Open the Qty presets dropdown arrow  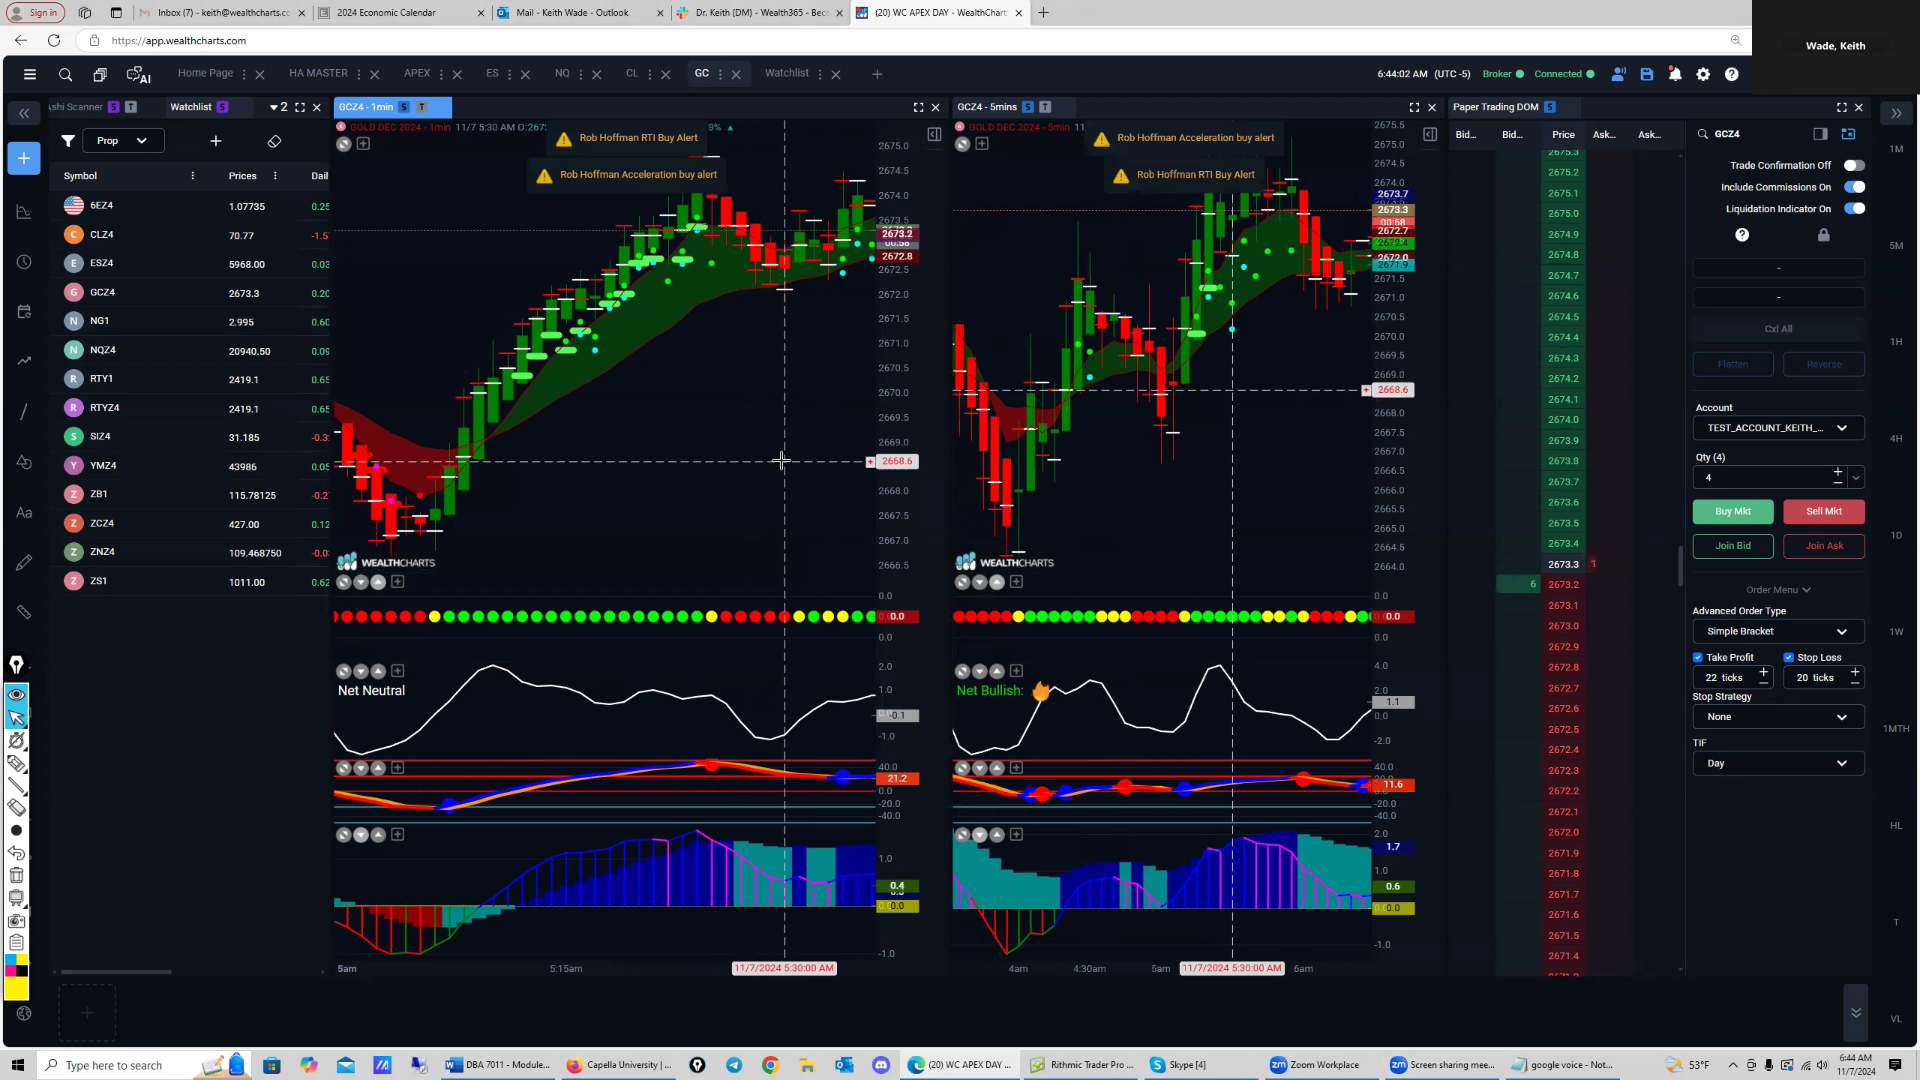tap(1856, 478)
